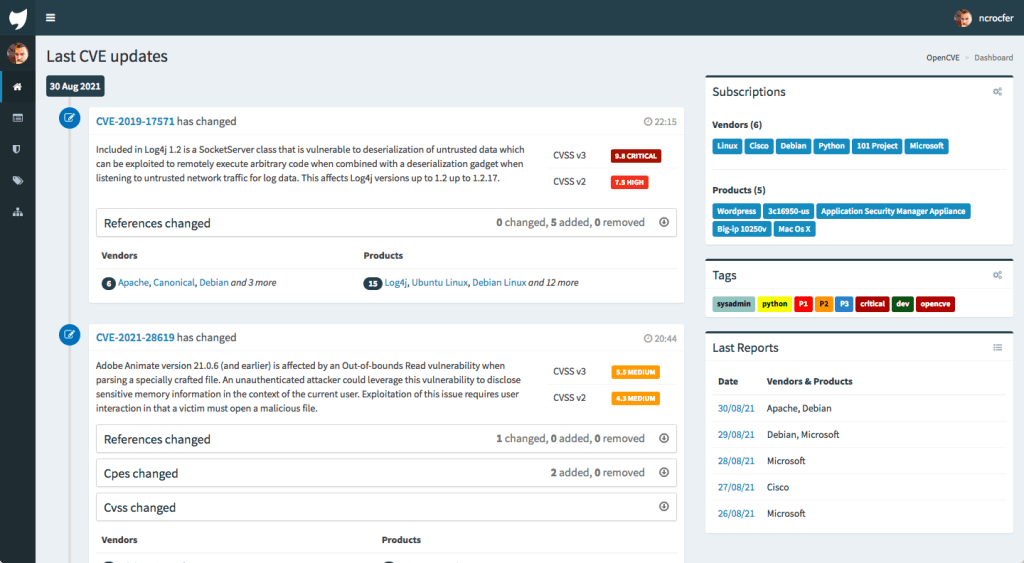Open the ncrocfer user menu

[984, 18]
